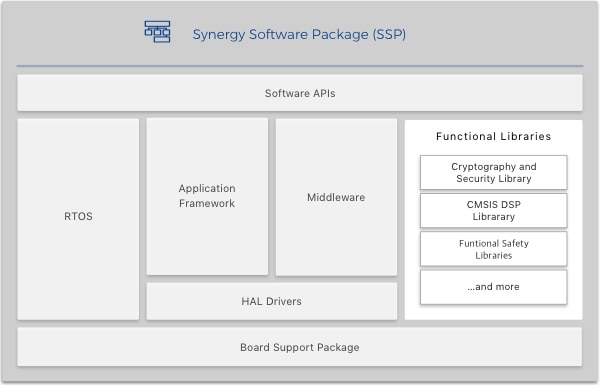Click the Synergy Software Package block icon

tap(157, 32)
